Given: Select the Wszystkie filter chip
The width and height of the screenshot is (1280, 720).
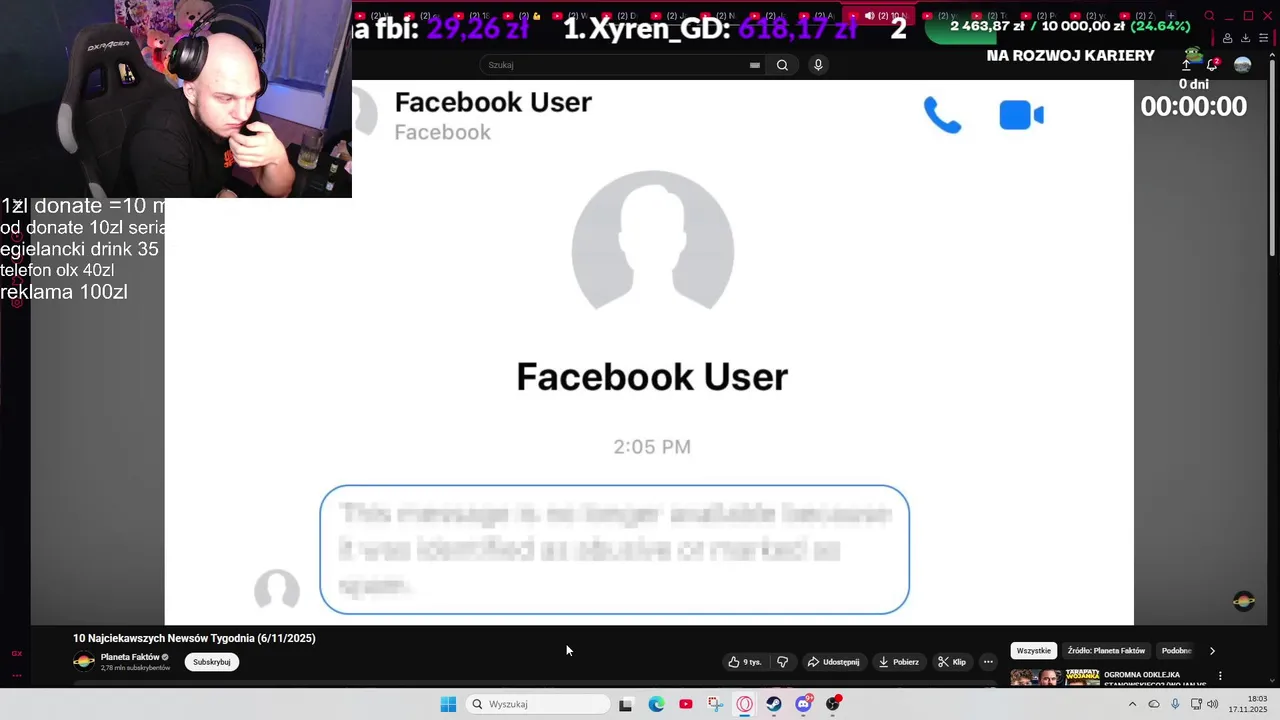Looking at the screenshot, I should [x=1033, y=651].
